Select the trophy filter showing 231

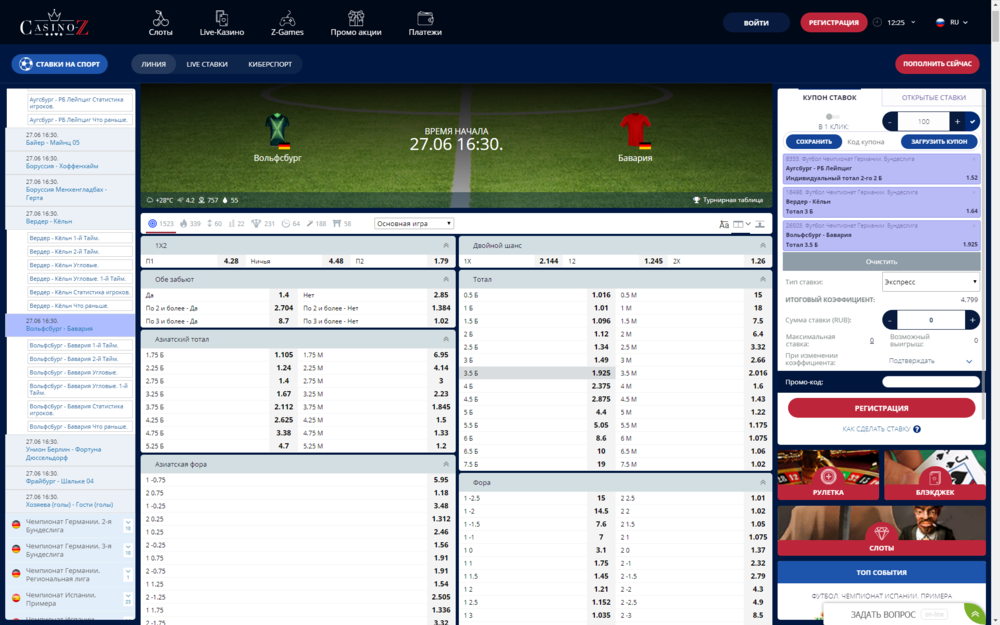click(263, 224)
